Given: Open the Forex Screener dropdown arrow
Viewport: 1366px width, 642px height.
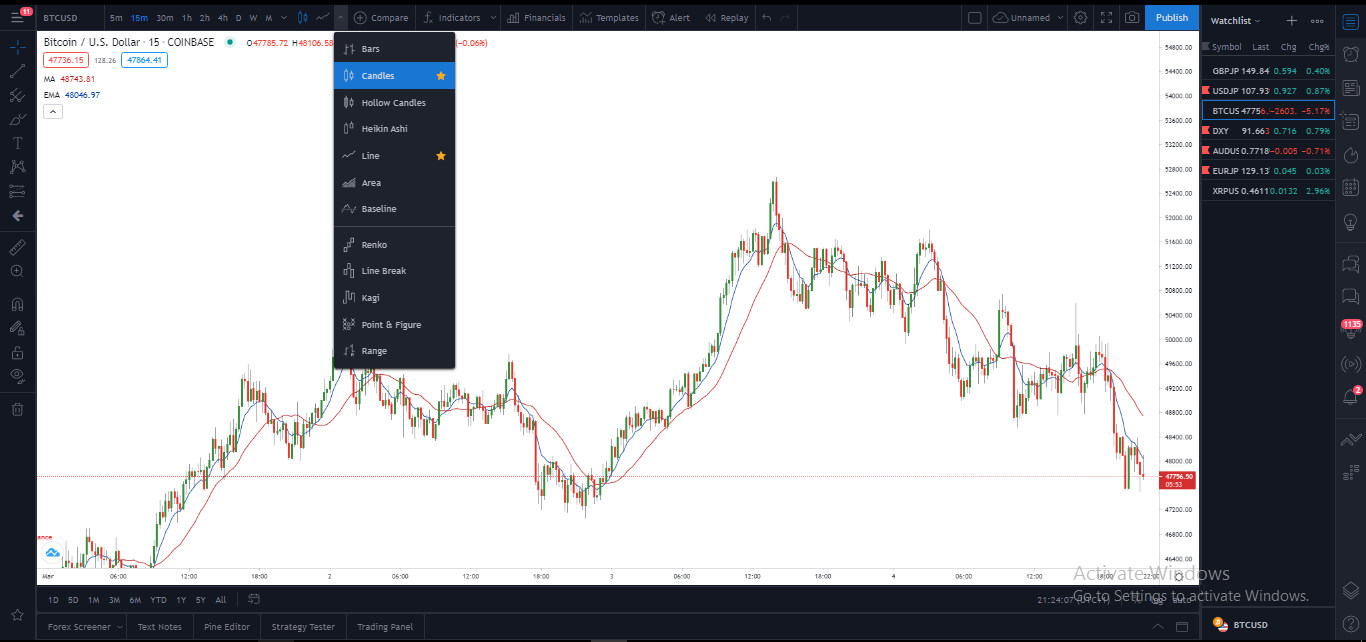Looking at the screenshot, I should [x=119, y=627].
